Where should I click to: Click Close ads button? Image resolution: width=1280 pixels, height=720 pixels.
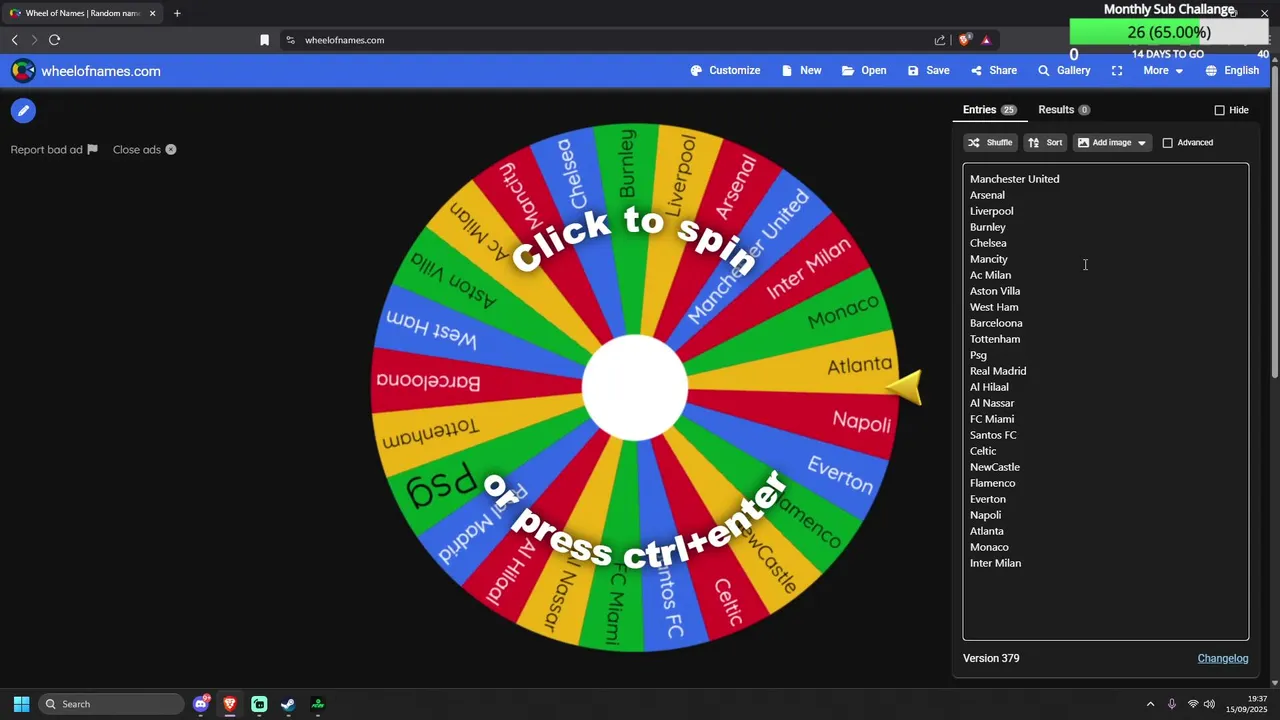[x=144, y=150]
